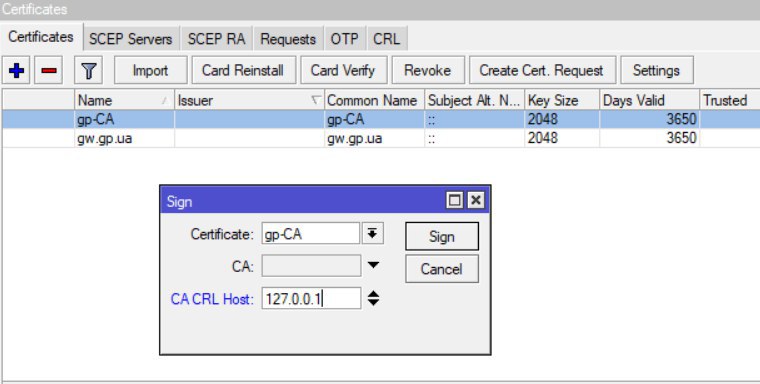Screen dimensions: 760x384
Task: Open the filter funnel icon
Action: (x=88, y=71)
